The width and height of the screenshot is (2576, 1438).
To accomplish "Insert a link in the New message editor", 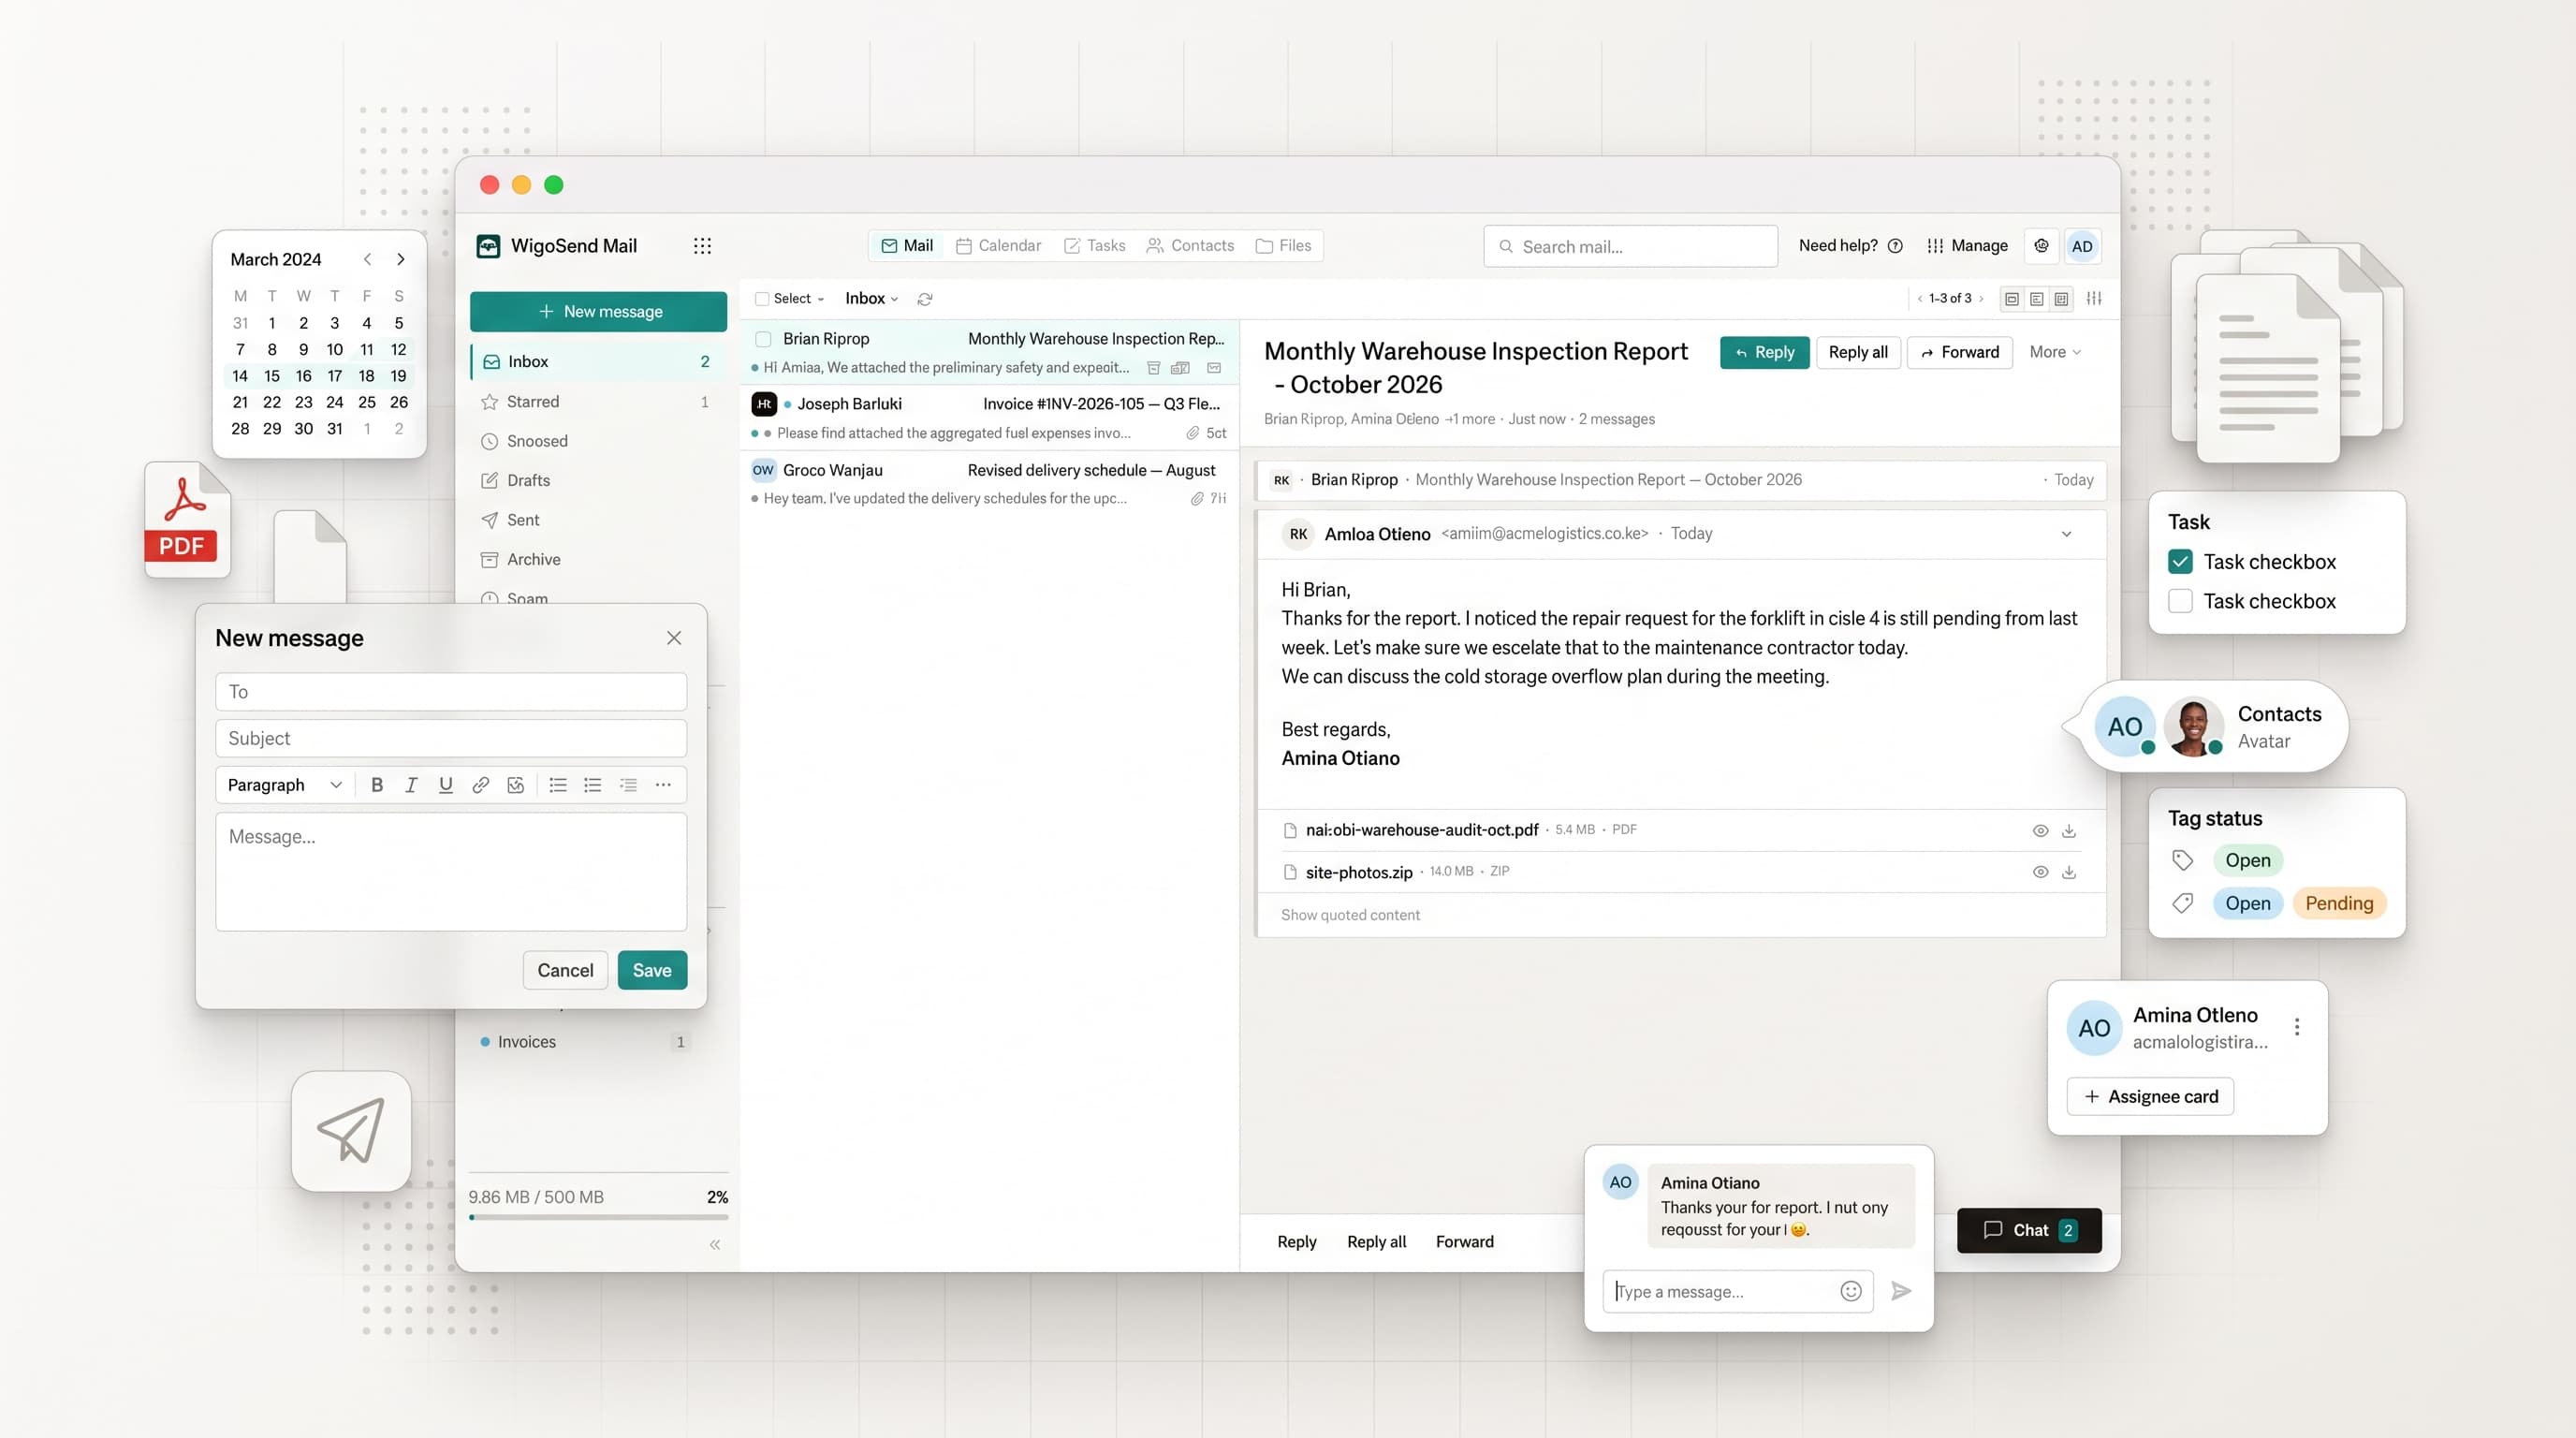I will point(481,785).
